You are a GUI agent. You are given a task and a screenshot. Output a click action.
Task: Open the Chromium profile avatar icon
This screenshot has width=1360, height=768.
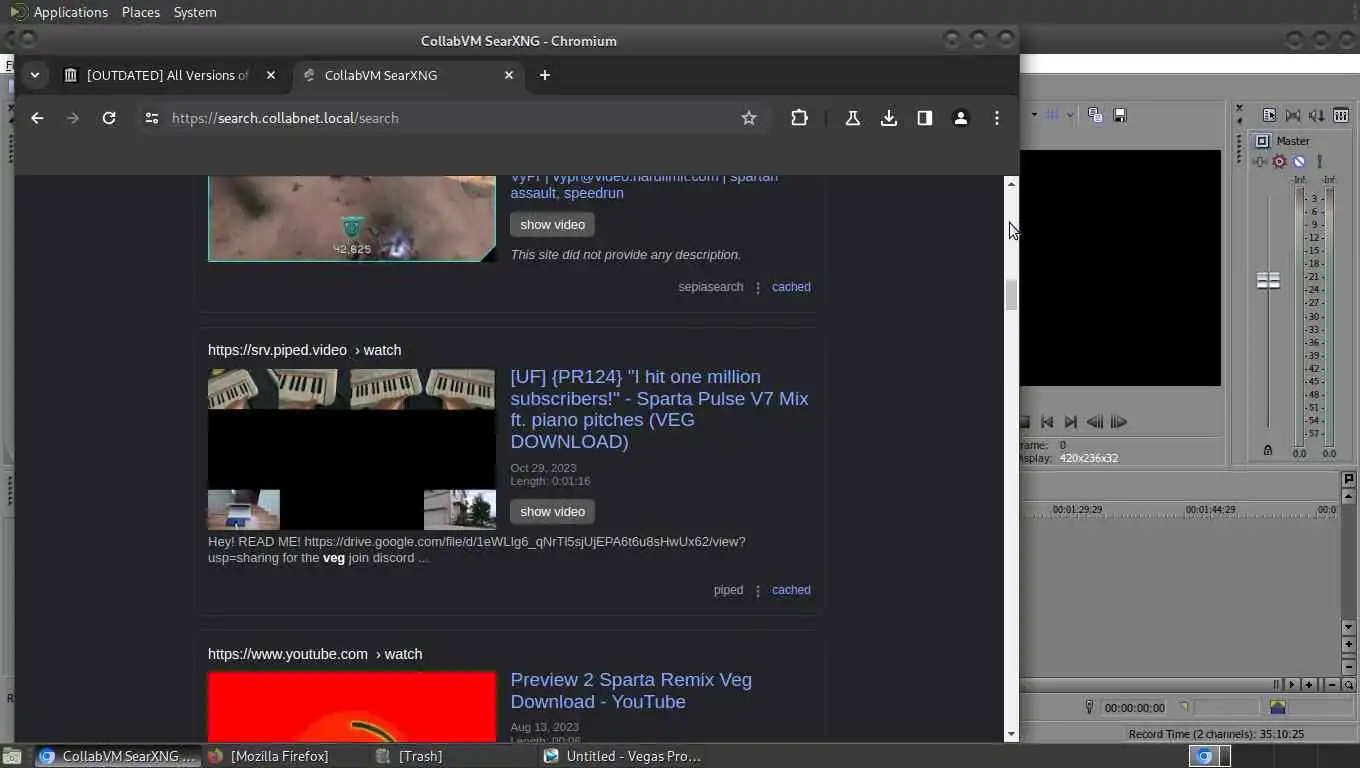(961, 118)
